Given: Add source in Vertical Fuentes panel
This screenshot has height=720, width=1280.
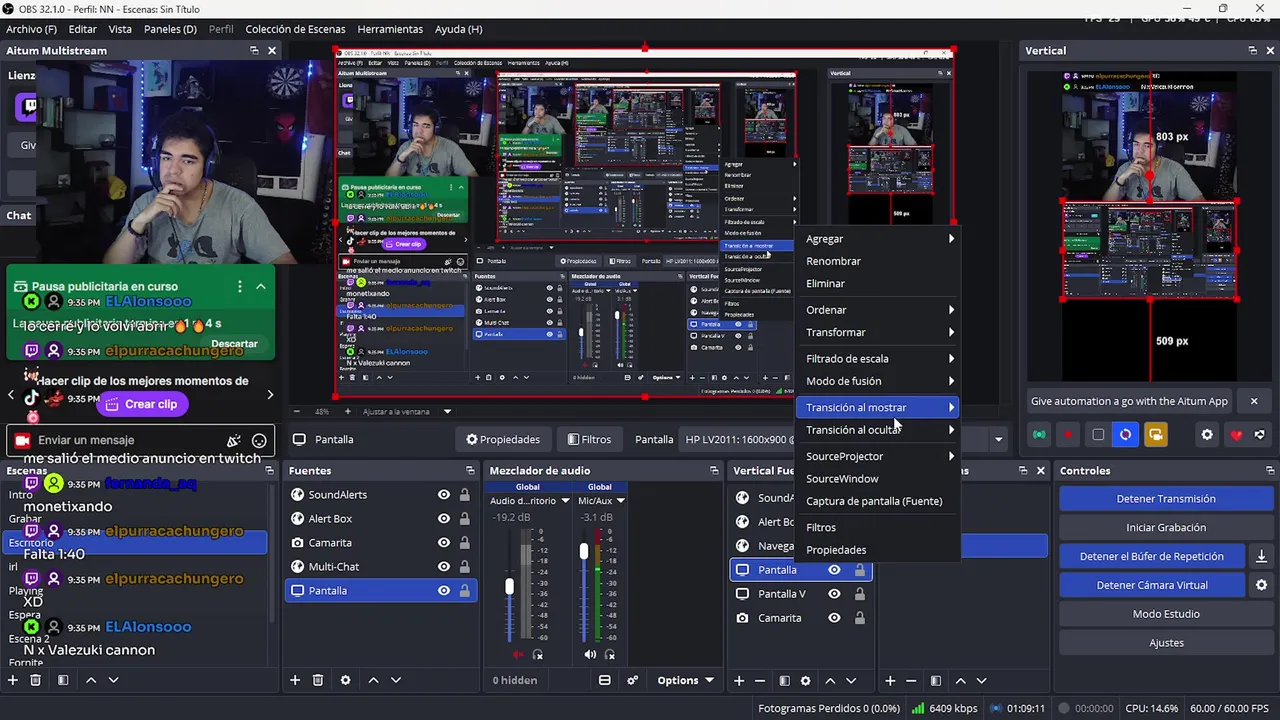Looking at the screenshot, I should click(739, 681).
